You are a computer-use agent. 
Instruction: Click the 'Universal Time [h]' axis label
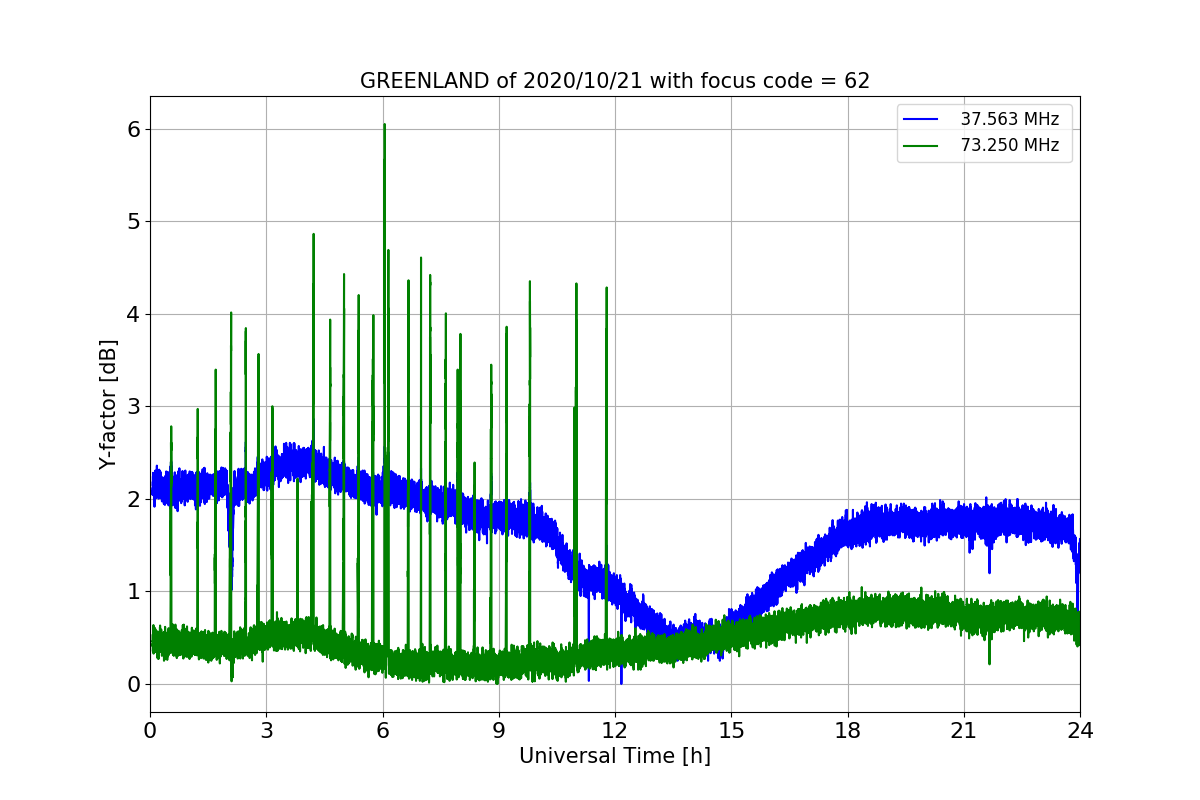615,757
